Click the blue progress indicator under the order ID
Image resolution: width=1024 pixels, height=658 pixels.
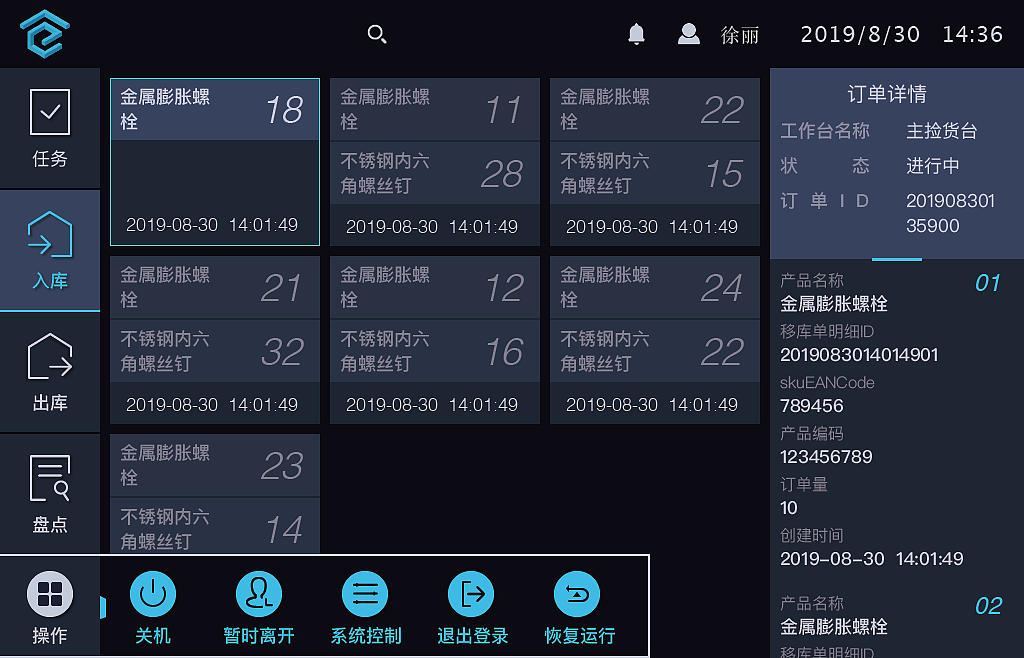(x=895, y=258)
